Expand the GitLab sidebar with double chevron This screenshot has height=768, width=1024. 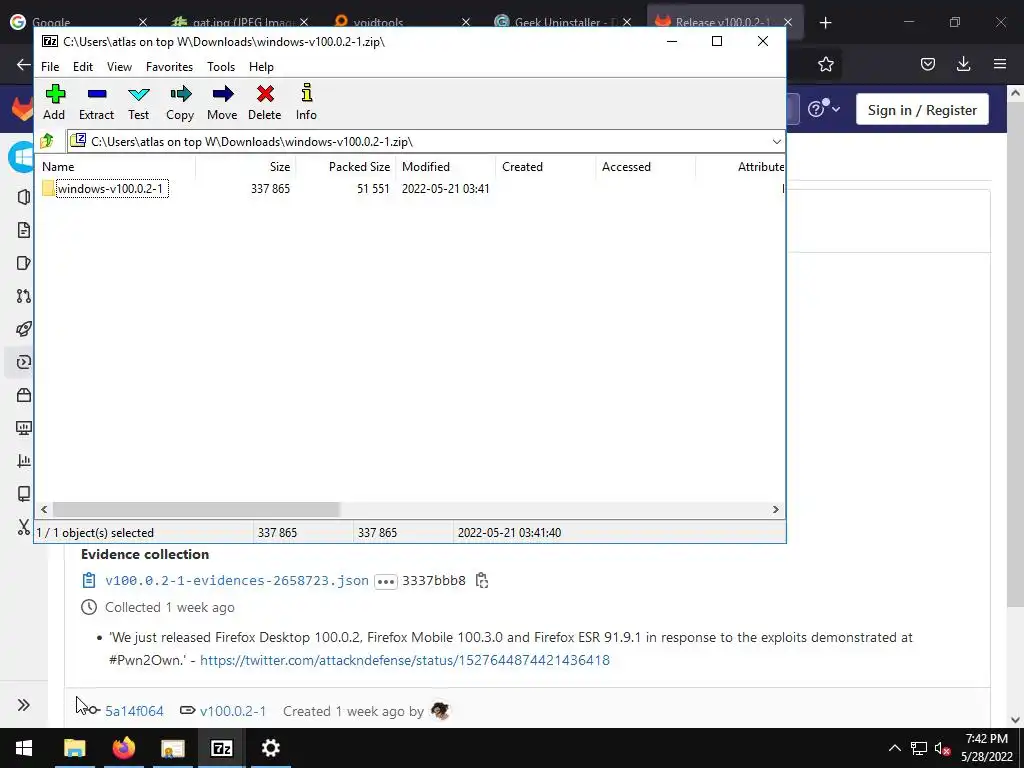tap(24, 705)
